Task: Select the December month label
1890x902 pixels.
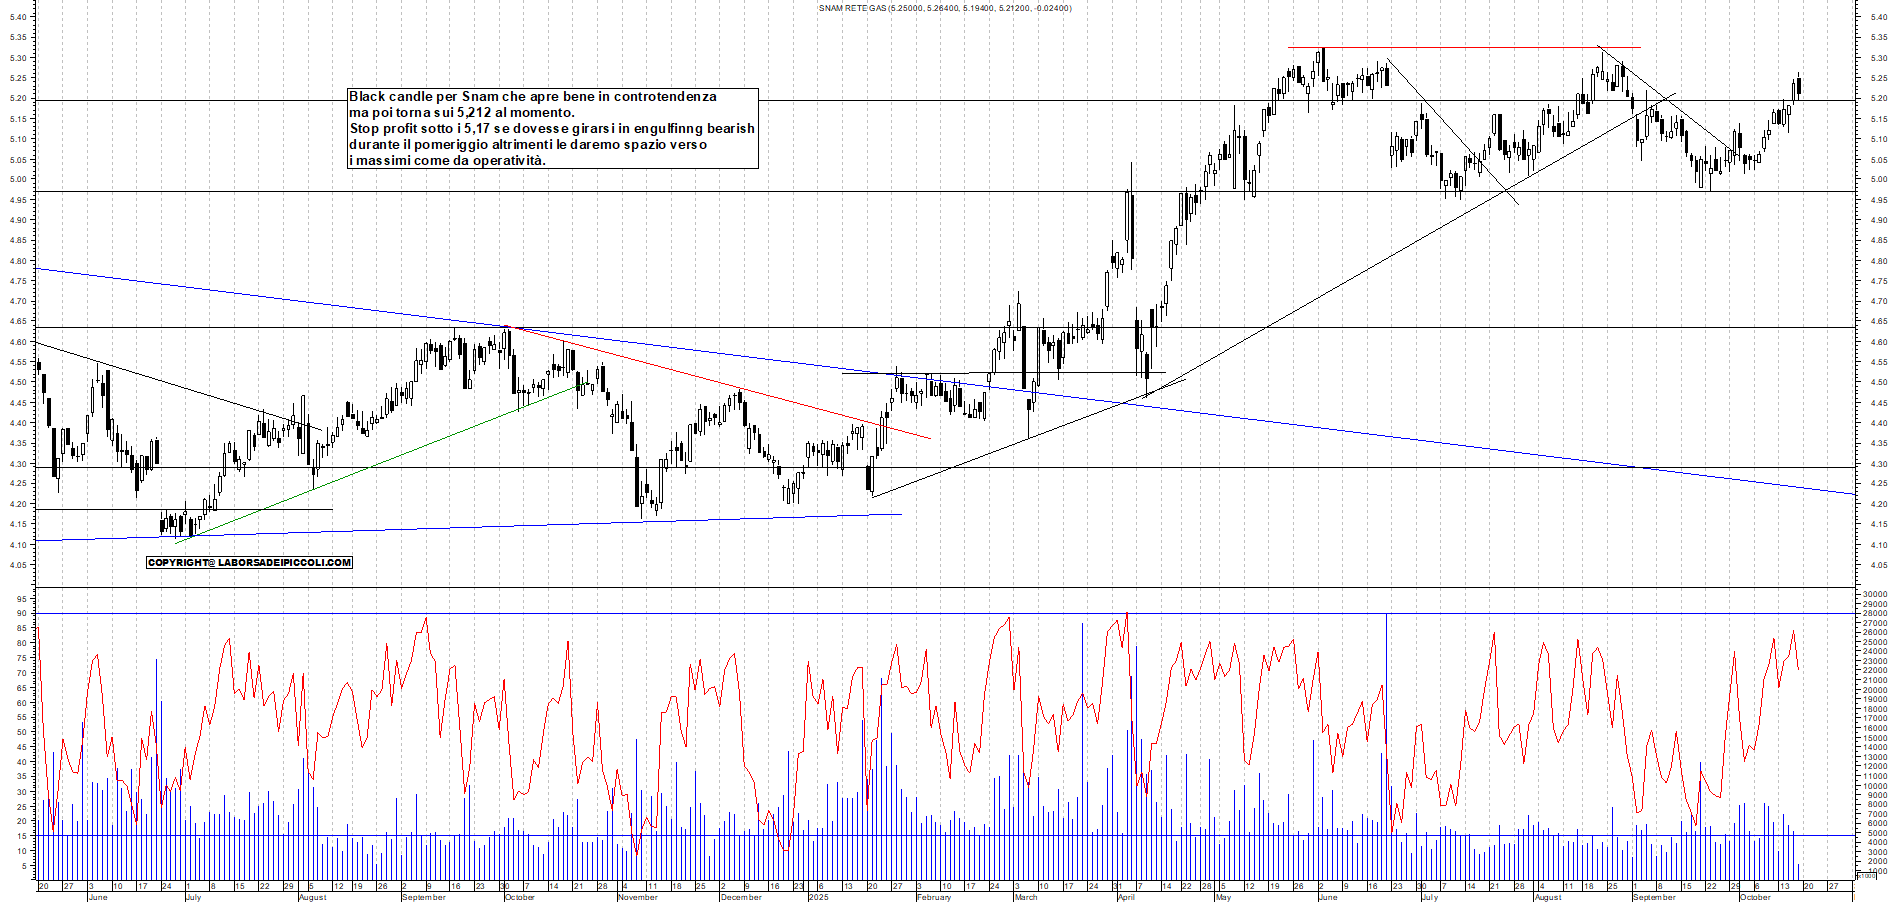Action: point(740,897)
